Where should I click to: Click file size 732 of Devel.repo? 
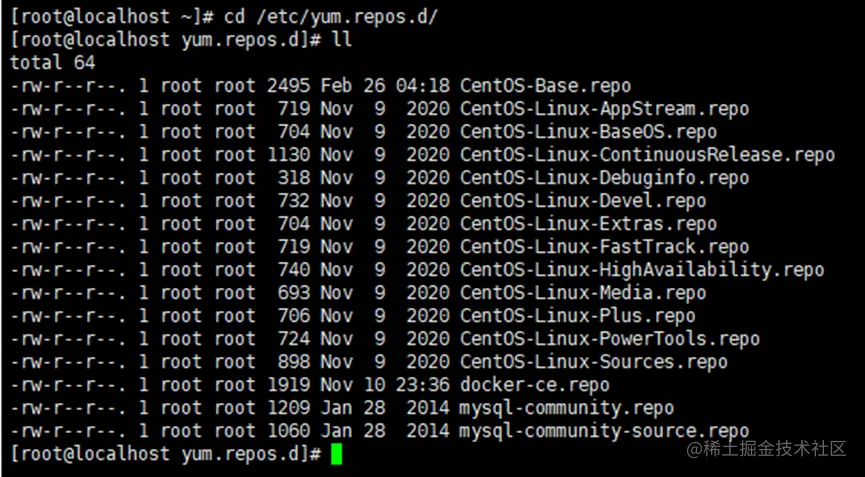pos(294,201)
